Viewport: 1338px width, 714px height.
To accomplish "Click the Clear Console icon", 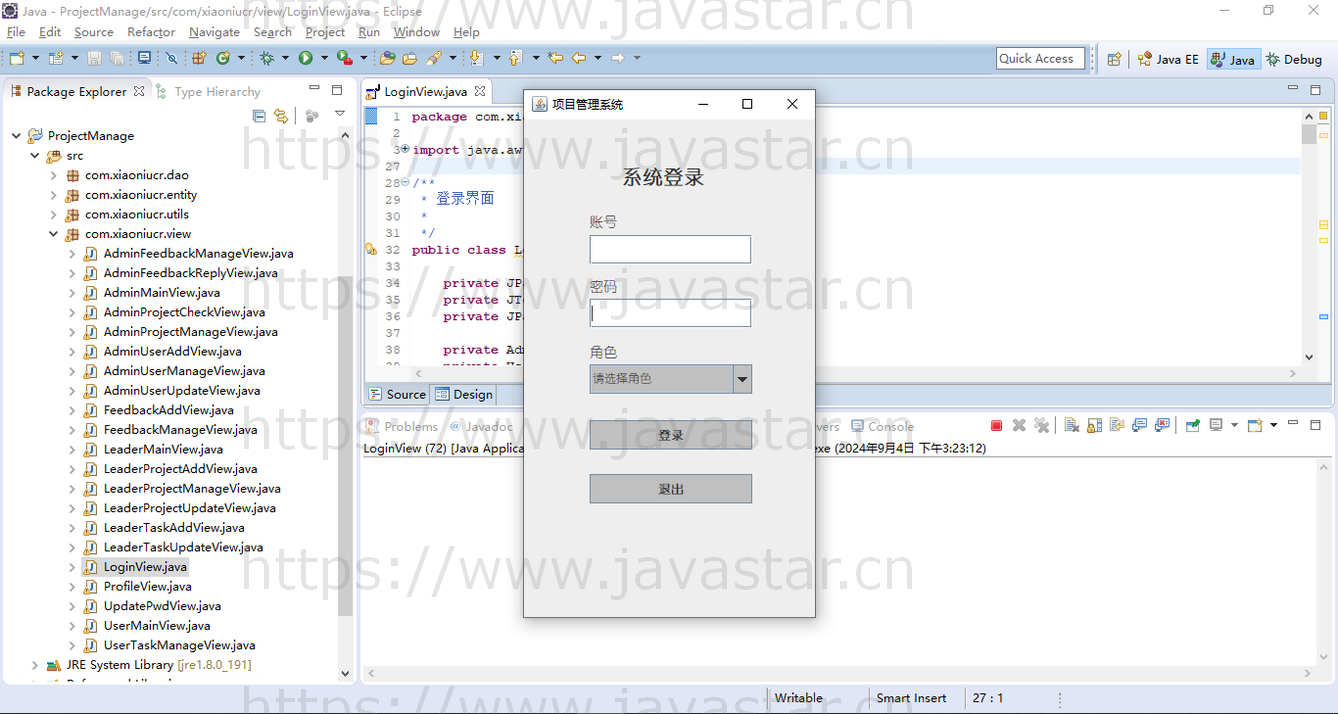I will 1071,426.
